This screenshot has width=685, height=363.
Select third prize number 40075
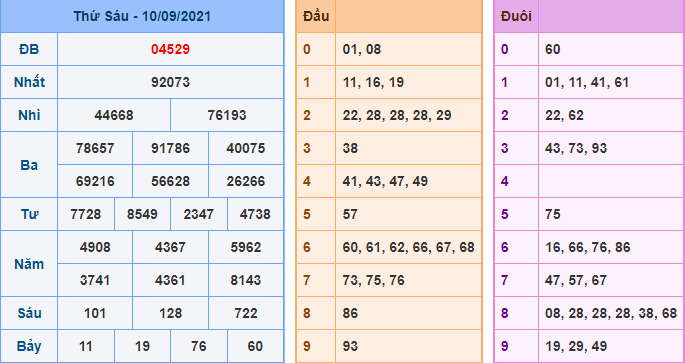[x=246, y=148]
